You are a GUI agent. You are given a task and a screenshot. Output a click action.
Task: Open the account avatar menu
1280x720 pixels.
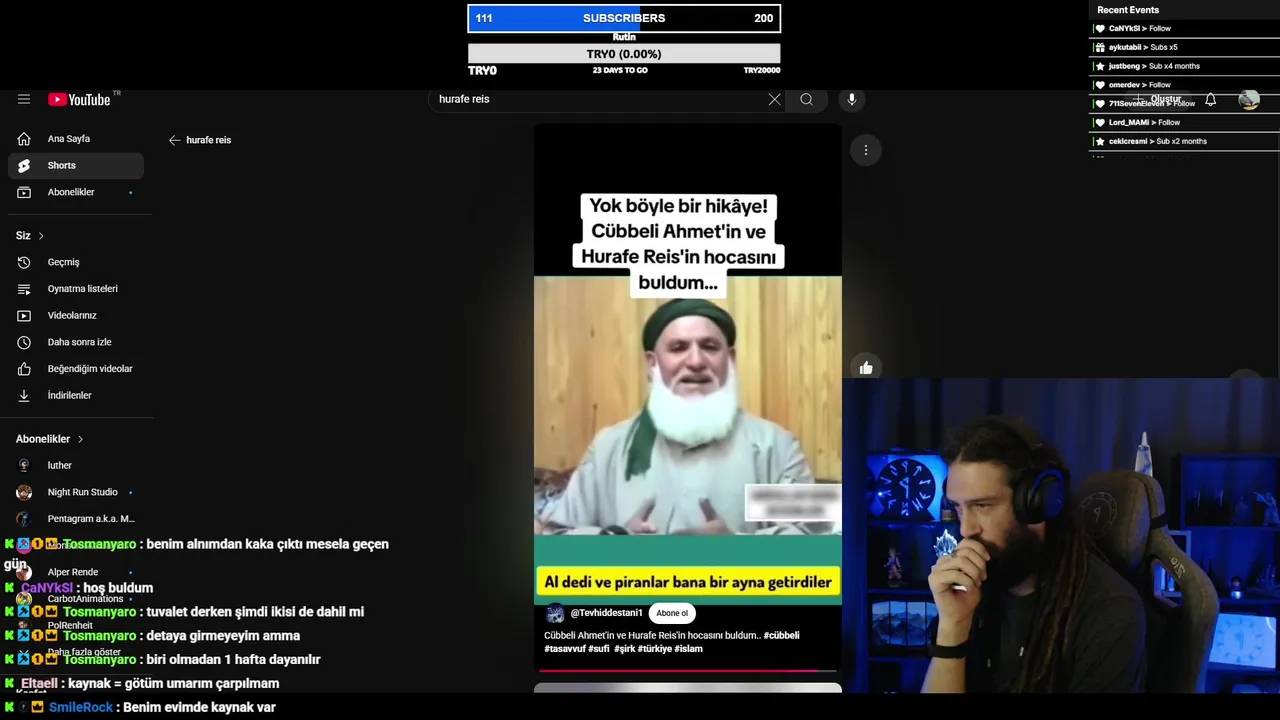tap(1249, 100)
